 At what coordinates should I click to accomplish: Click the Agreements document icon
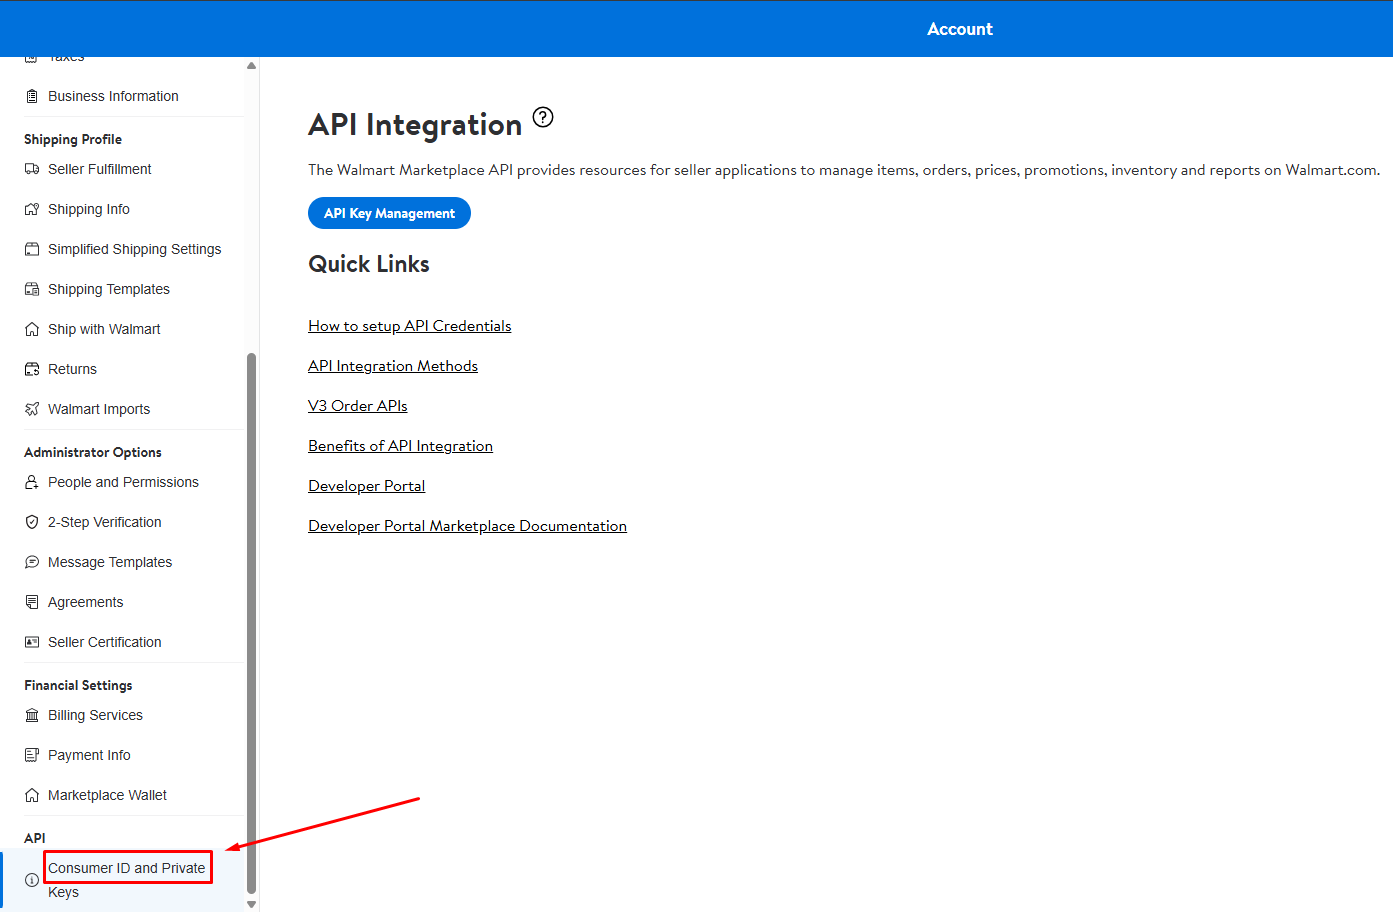pyautogui.click(x=32, y=602)
